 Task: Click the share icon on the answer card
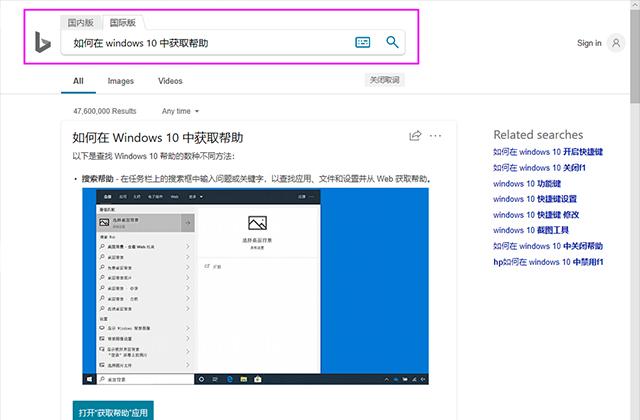415,136
